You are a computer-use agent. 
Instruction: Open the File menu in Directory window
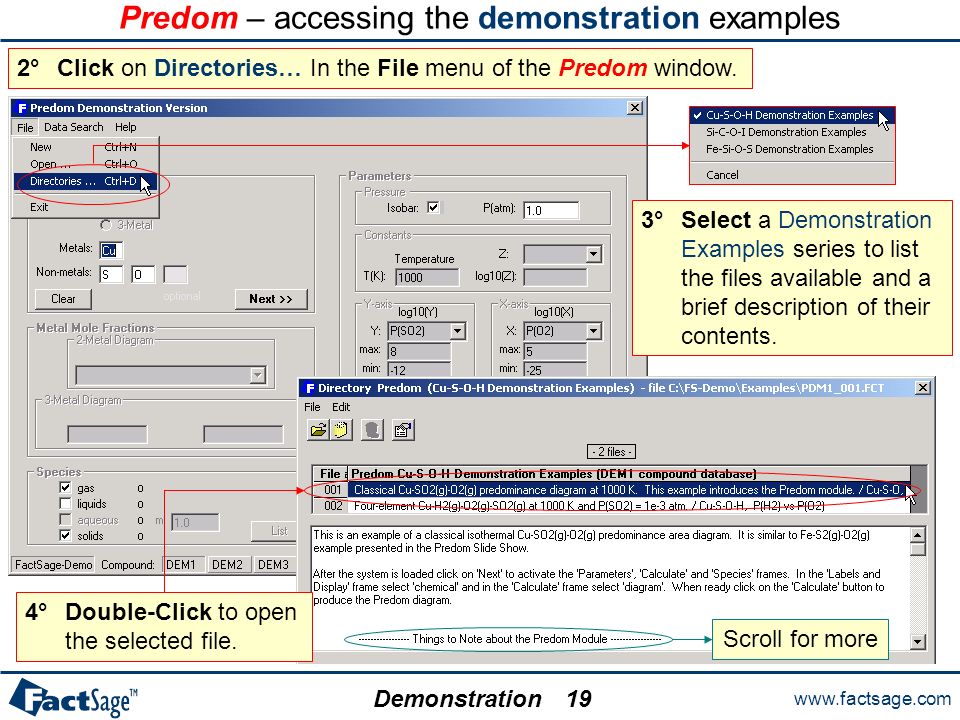[312, 407]
